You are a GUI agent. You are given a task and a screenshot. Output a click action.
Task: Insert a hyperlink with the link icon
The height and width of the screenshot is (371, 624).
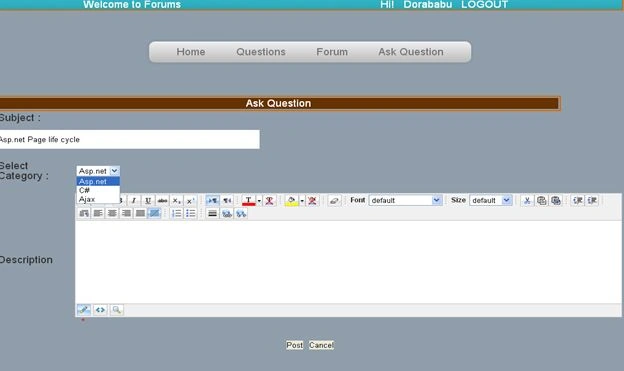pos(227,214)
